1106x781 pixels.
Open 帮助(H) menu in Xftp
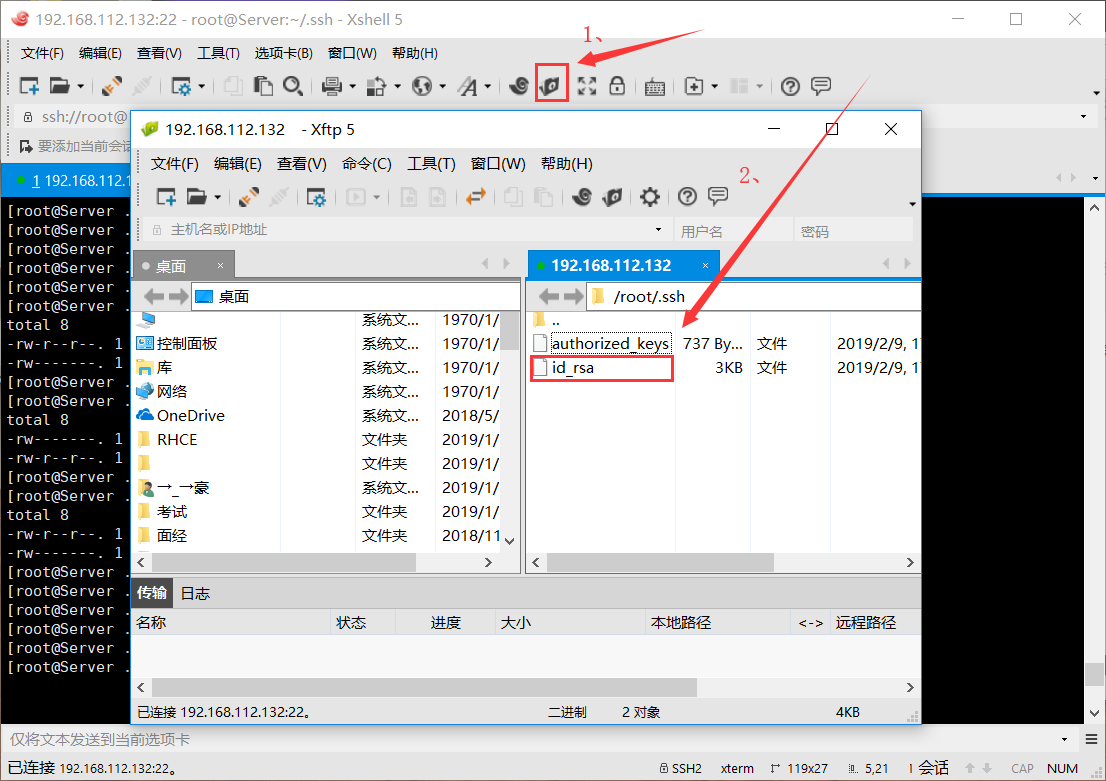tap(566, 164)
